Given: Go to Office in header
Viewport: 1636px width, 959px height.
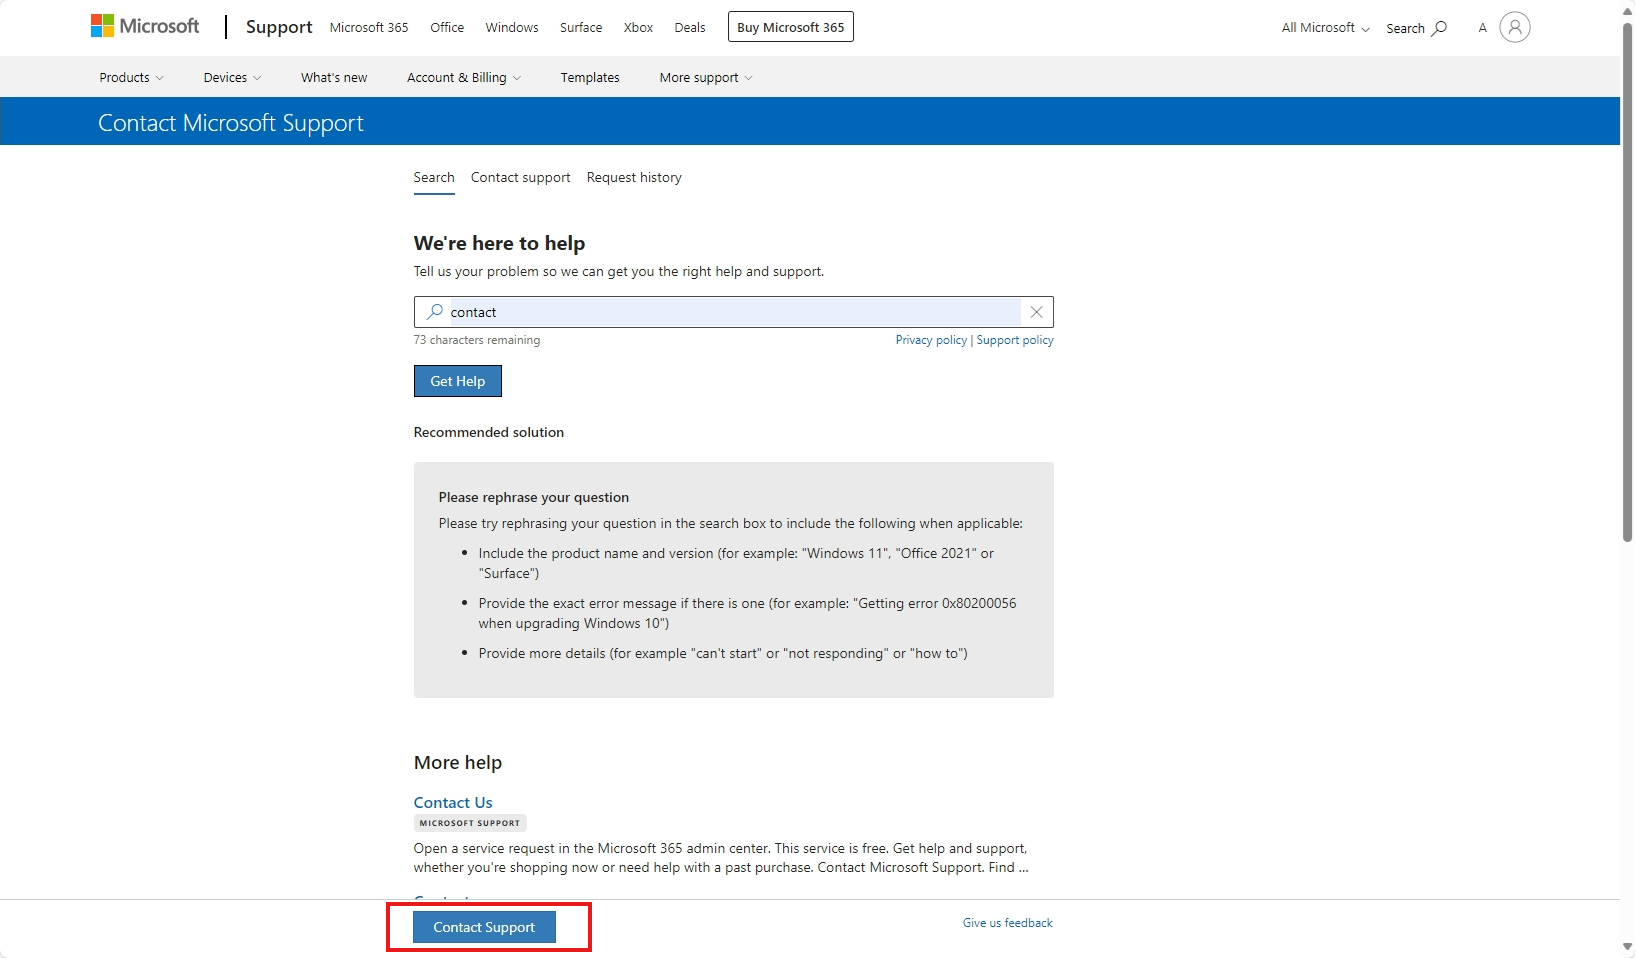Looking at the screenshot, I should pos(447,28).
